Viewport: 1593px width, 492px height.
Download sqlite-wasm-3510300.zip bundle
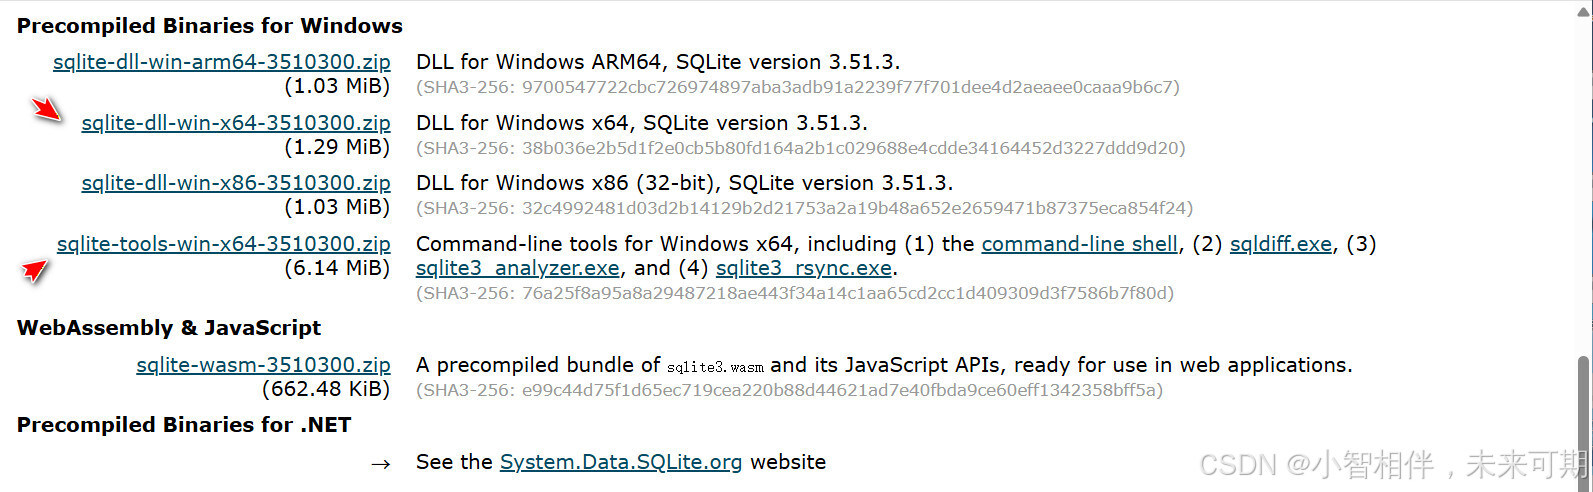coord(264,365)
